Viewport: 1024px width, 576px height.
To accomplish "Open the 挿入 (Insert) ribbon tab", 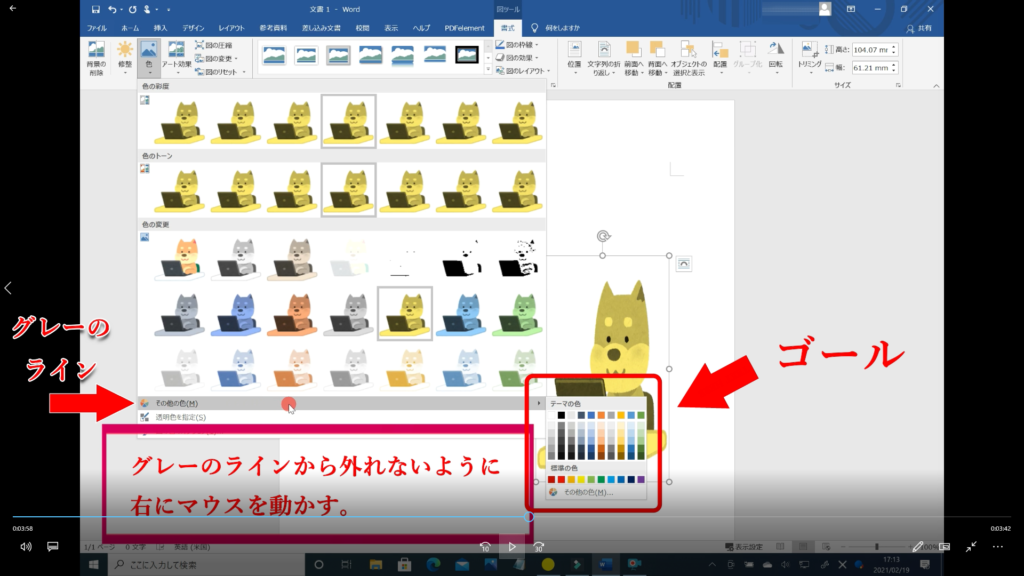I will tap(162, 28).
